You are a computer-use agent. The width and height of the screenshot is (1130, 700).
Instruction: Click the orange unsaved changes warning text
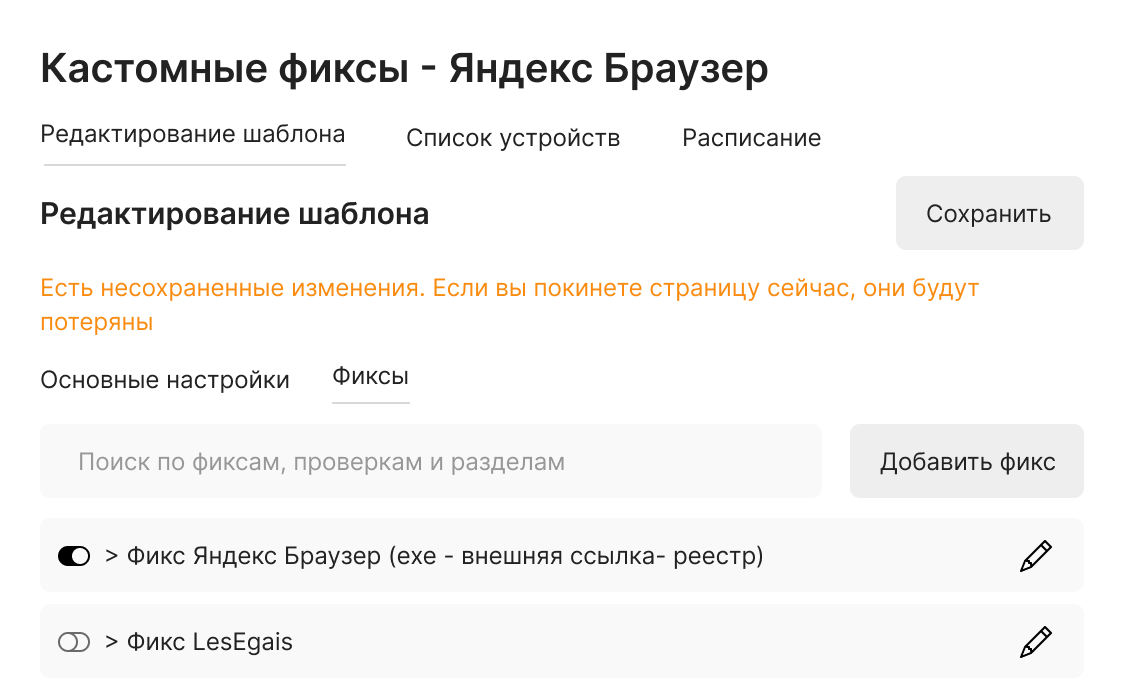510,304
